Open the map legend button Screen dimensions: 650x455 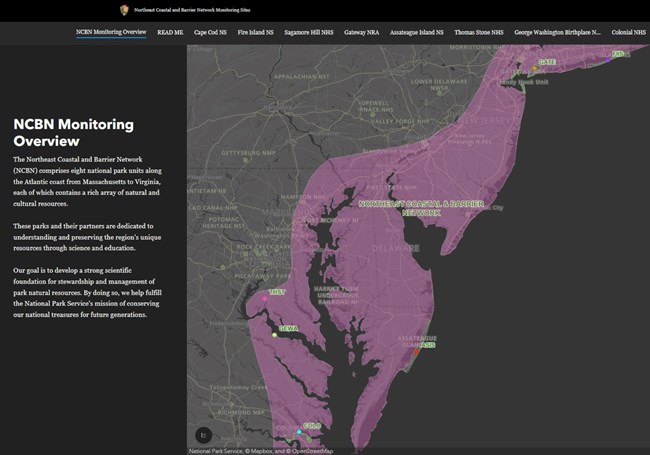(x=204, y=434)
